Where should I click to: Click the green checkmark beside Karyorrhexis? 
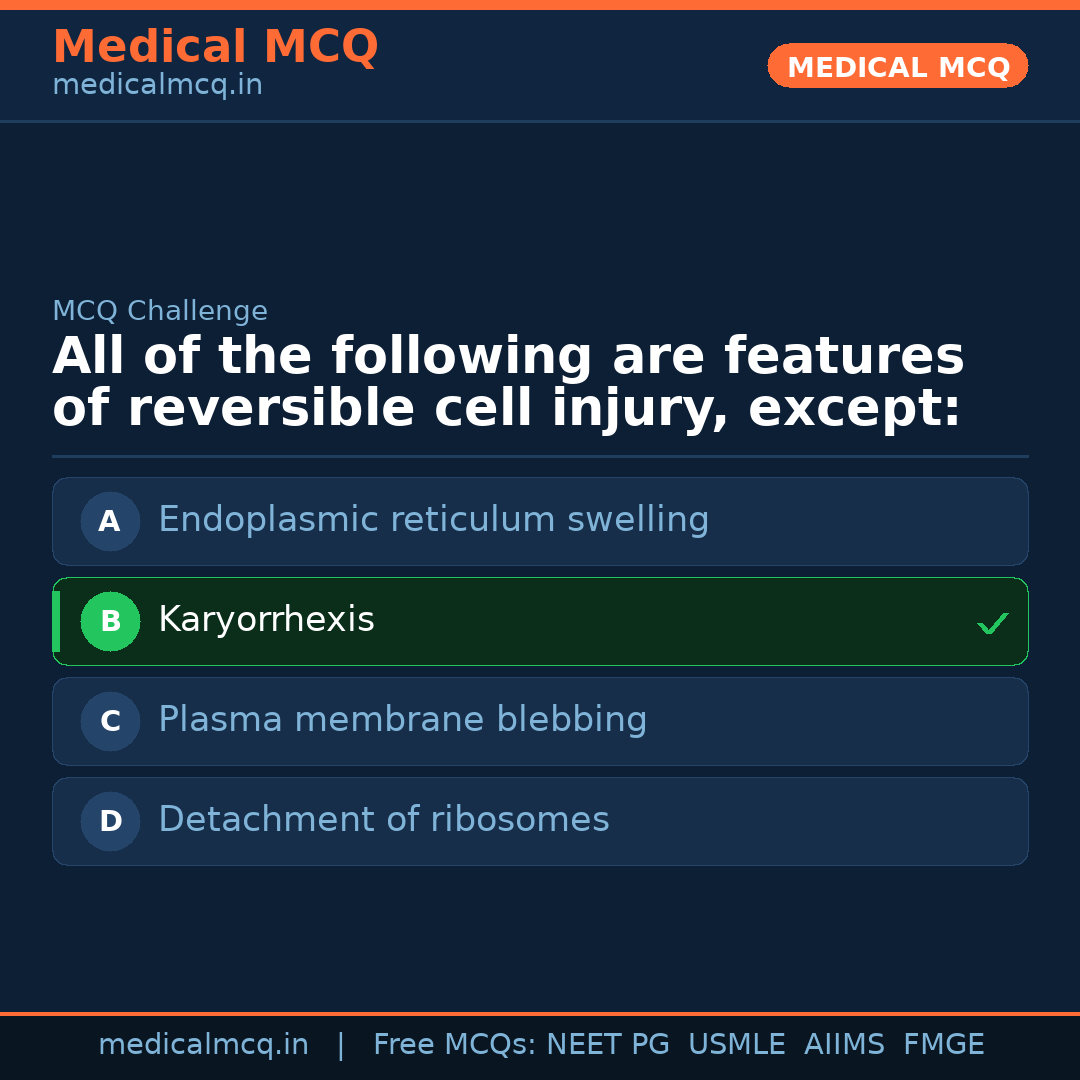coord(992,623)
